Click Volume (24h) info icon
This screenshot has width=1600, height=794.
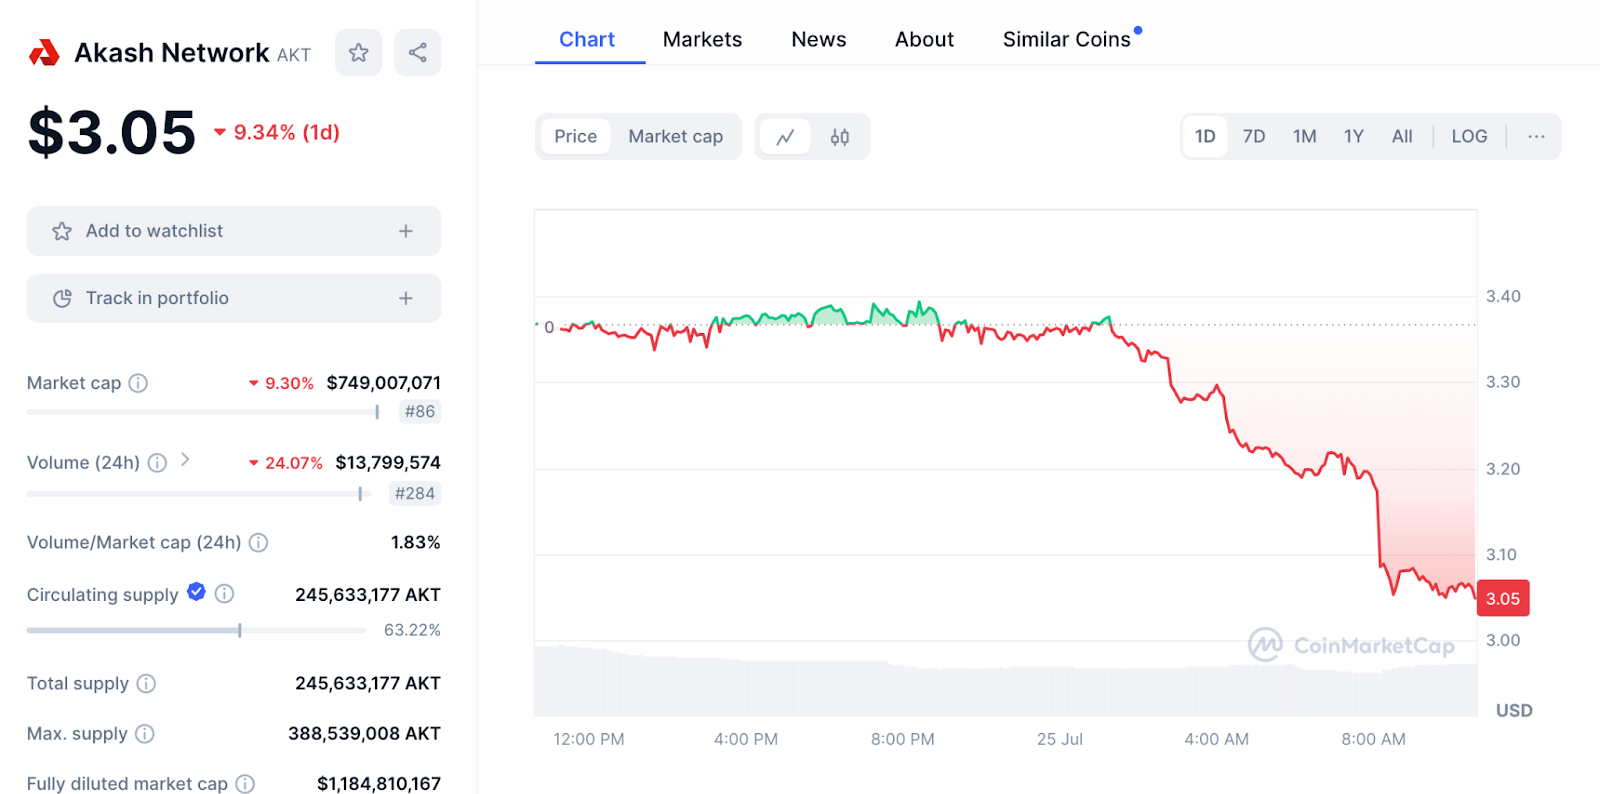[x=157, y=463]
